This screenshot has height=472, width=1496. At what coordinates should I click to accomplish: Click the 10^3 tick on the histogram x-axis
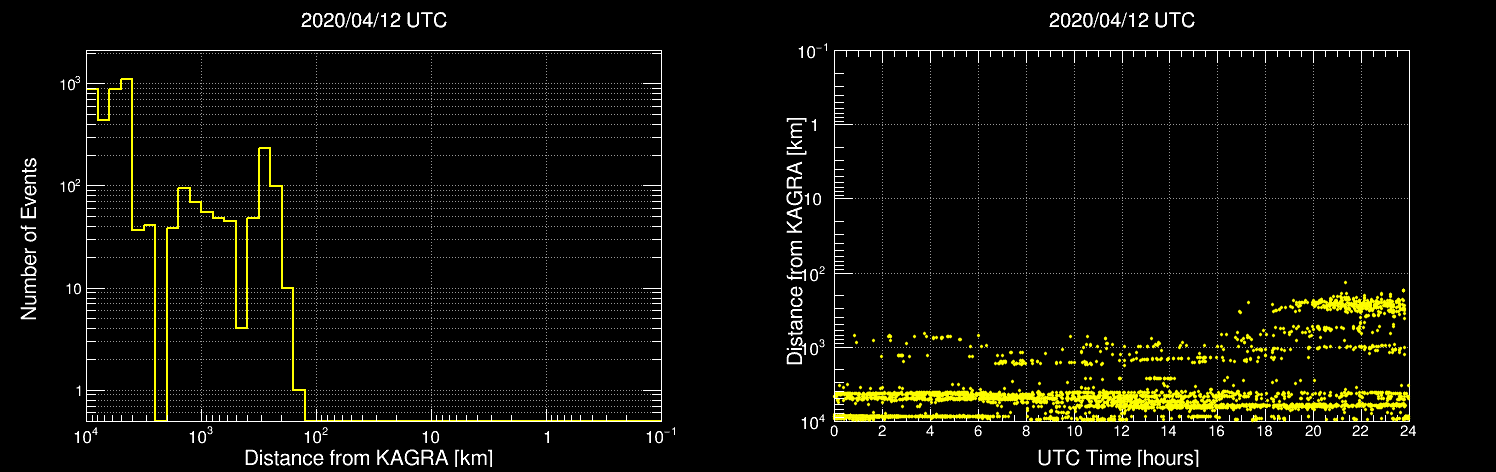pos(201,437)
